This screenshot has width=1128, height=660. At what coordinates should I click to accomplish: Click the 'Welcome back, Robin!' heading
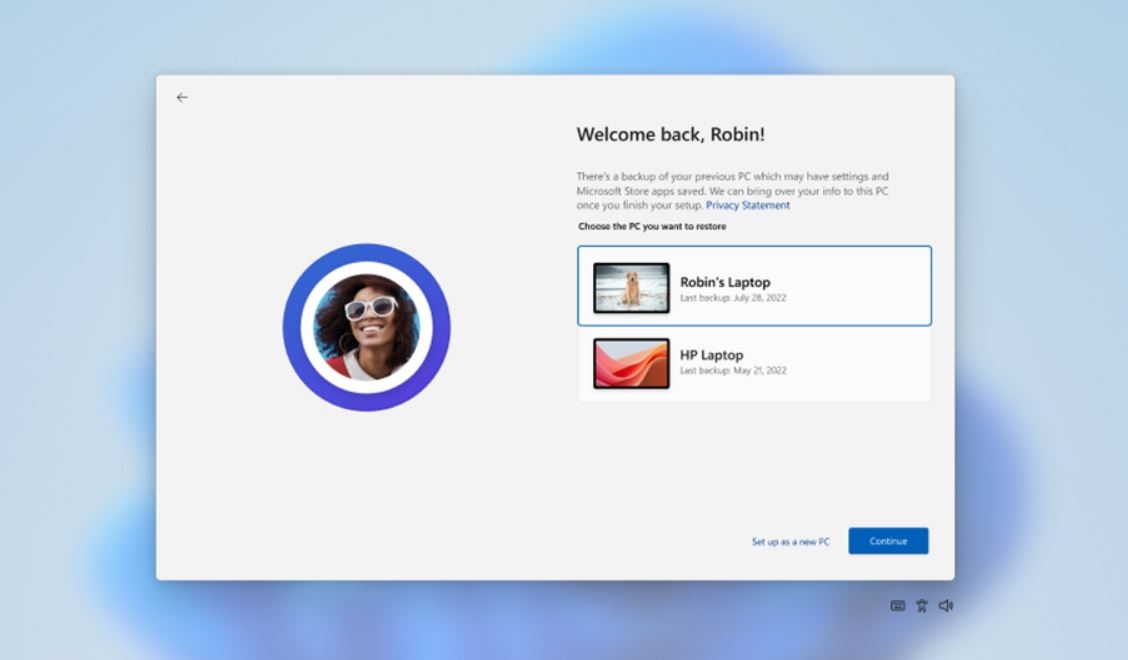pyautogui.click(x=670, y=135)
